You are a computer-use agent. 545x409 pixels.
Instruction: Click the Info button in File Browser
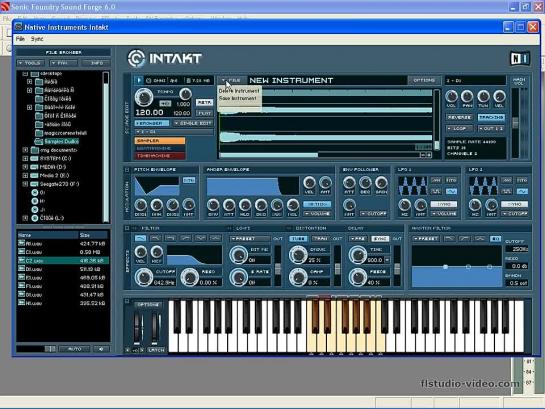(x=96, y=63)
